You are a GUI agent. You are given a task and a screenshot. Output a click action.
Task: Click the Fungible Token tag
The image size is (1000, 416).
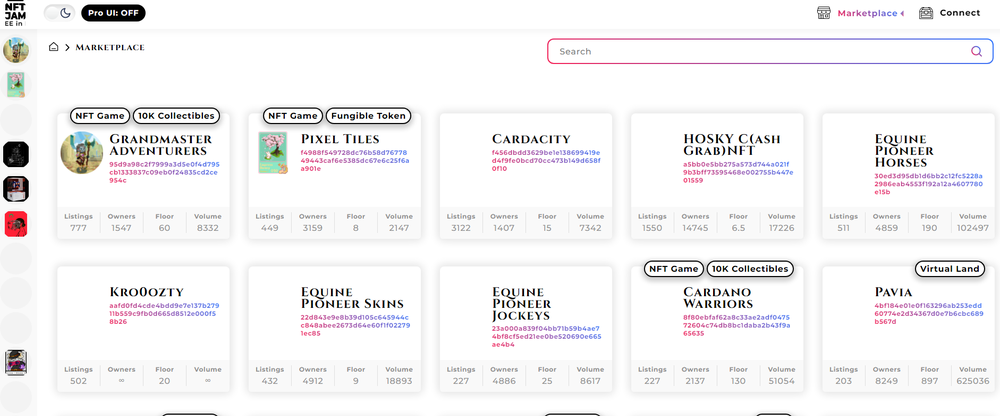(x=369, y=116)
